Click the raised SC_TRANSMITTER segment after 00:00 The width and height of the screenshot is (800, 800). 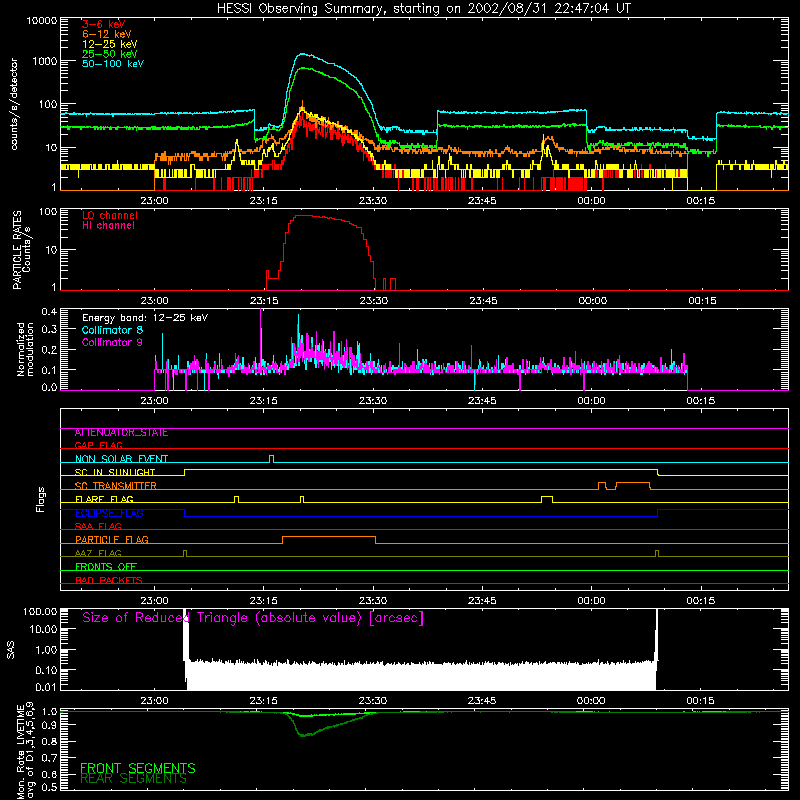pyautogui.click(x=633, y=482)
